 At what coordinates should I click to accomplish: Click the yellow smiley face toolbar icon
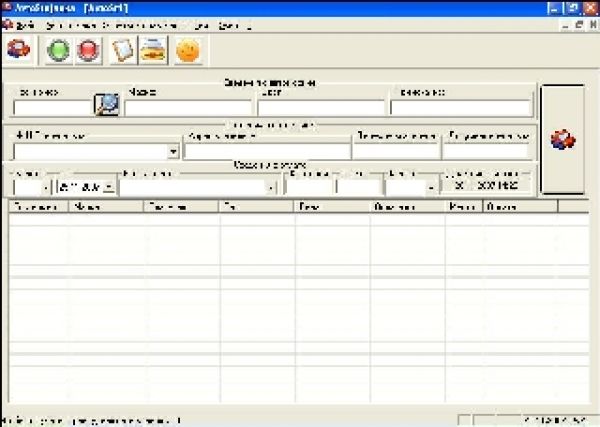[187, 49]
